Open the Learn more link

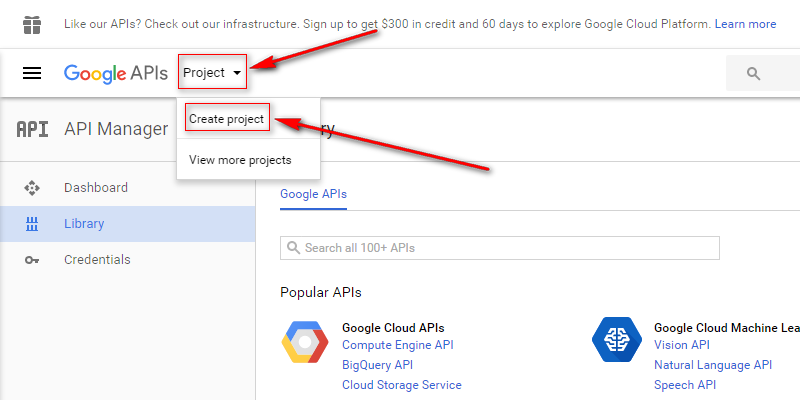745,24
